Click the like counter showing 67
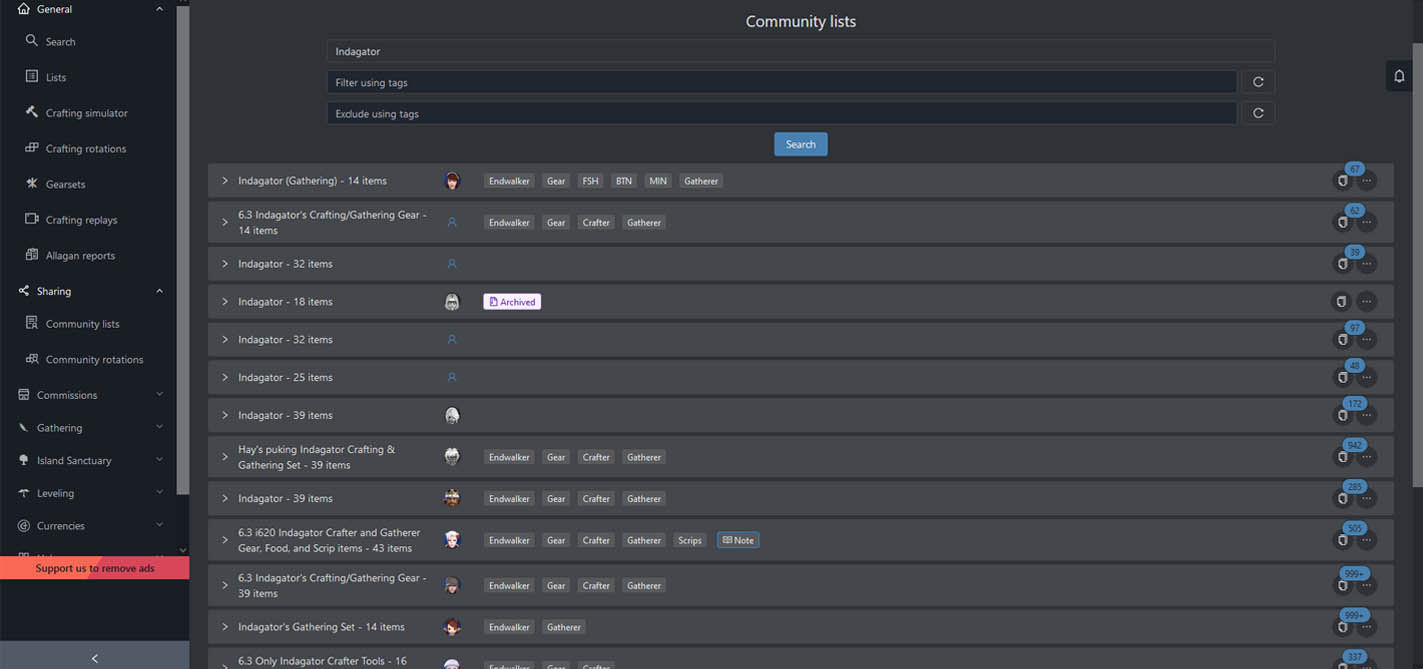1423x669 pixels. click(x=1354, y=169)
